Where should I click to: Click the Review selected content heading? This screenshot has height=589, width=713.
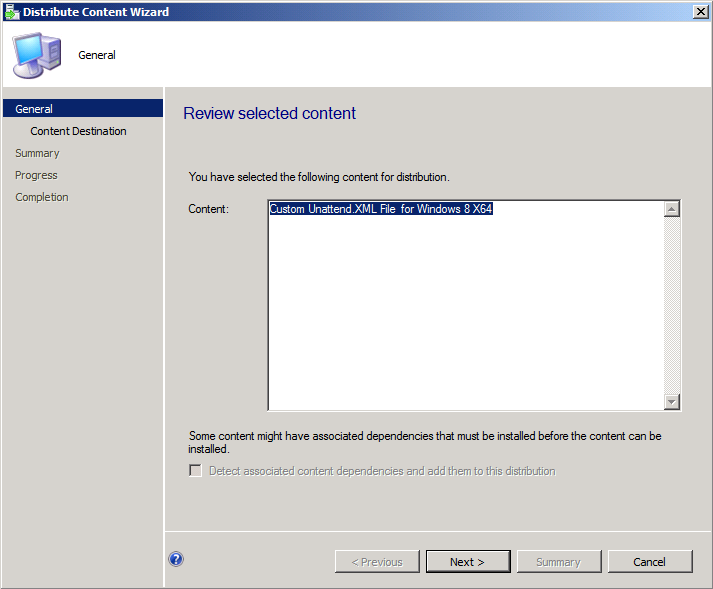(270, 113)
